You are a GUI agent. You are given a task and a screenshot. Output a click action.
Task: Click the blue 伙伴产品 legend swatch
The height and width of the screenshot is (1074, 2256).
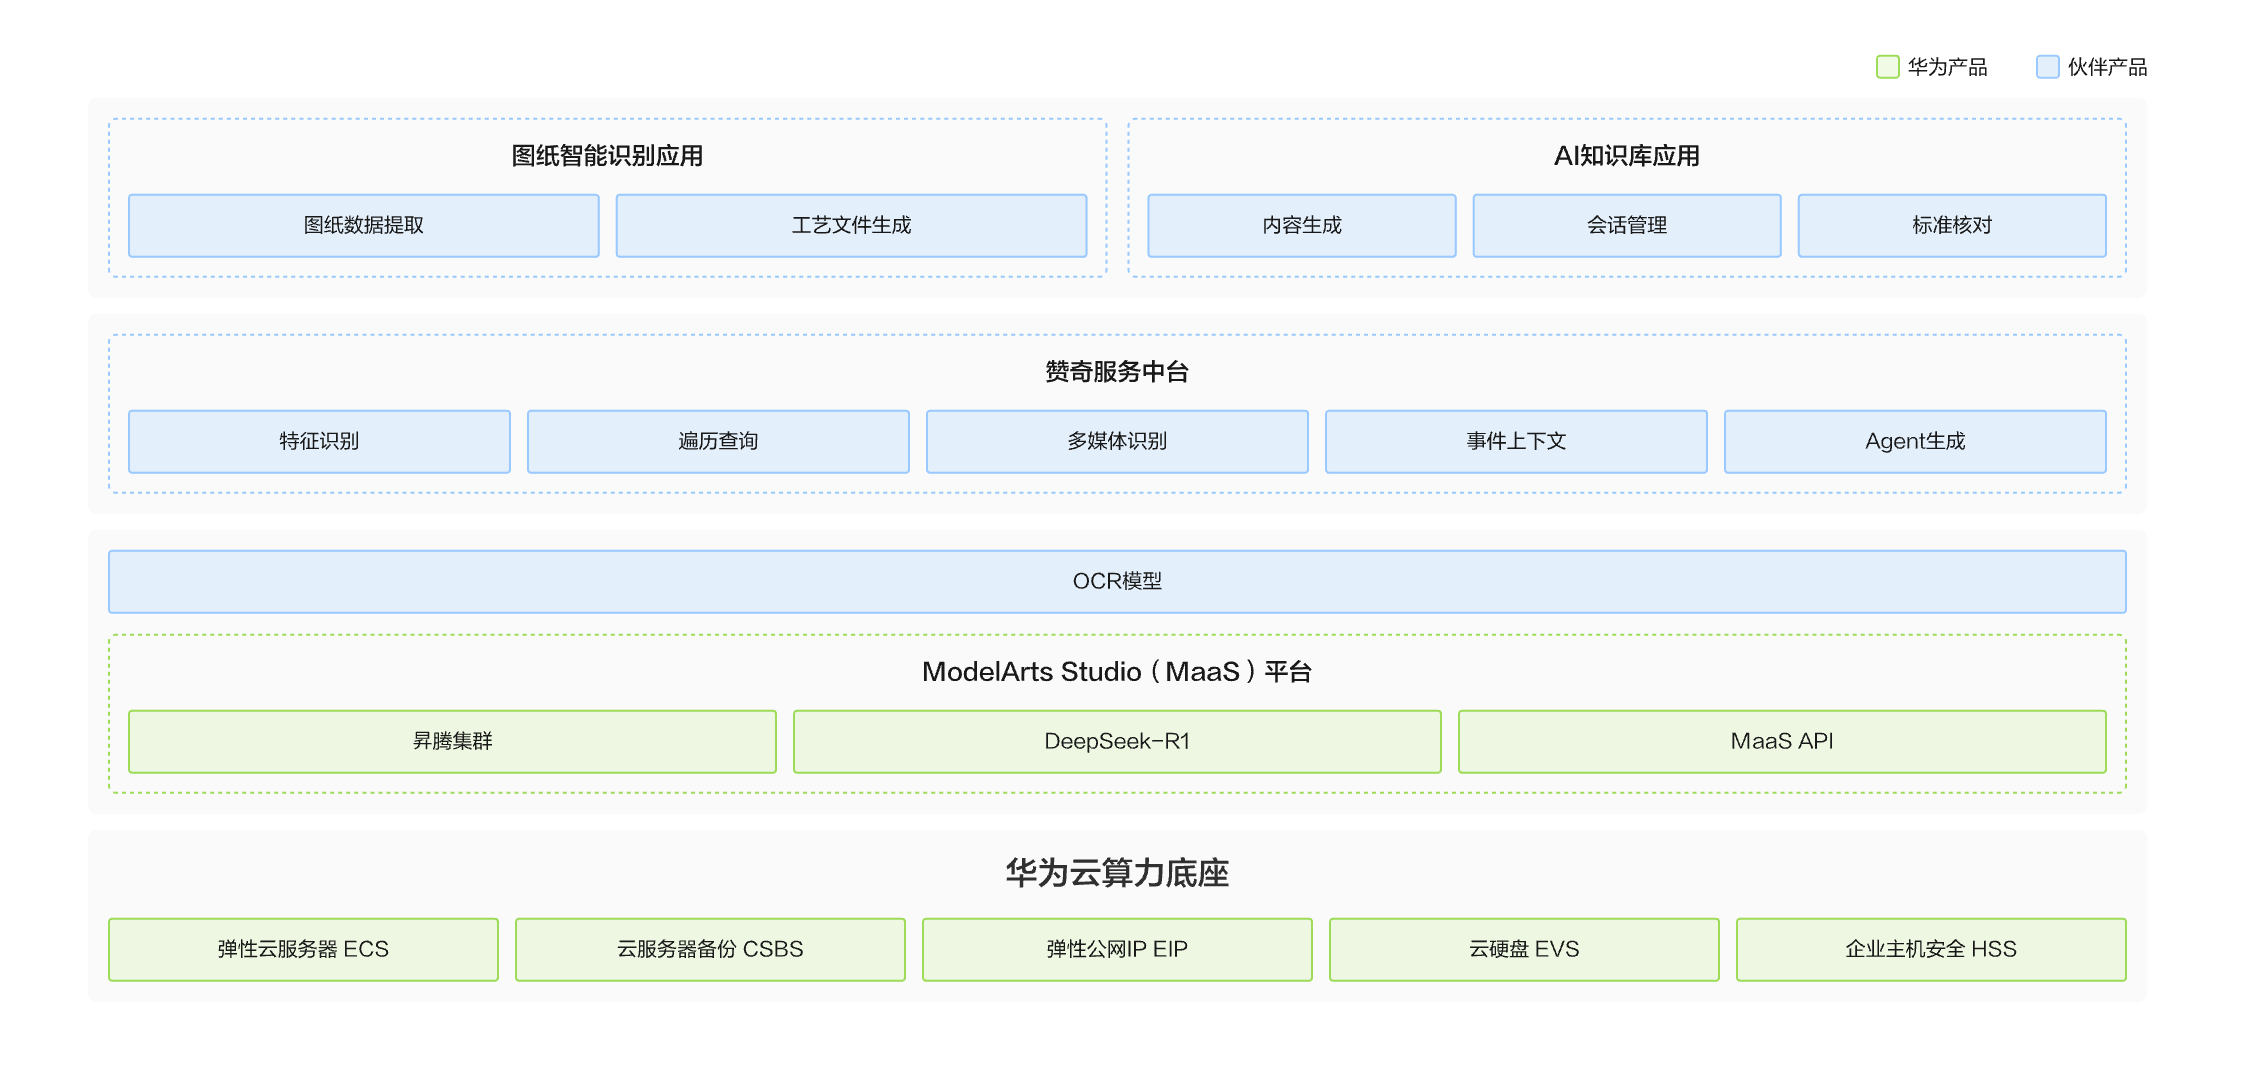pyautogui.click(x=2047, y=67)
